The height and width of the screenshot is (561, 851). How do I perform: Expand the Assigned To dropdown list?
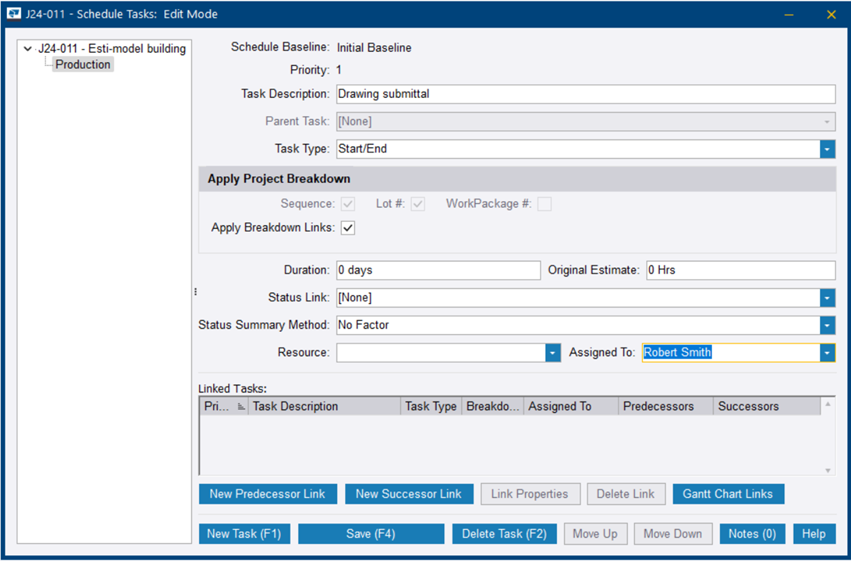[827, 353]
